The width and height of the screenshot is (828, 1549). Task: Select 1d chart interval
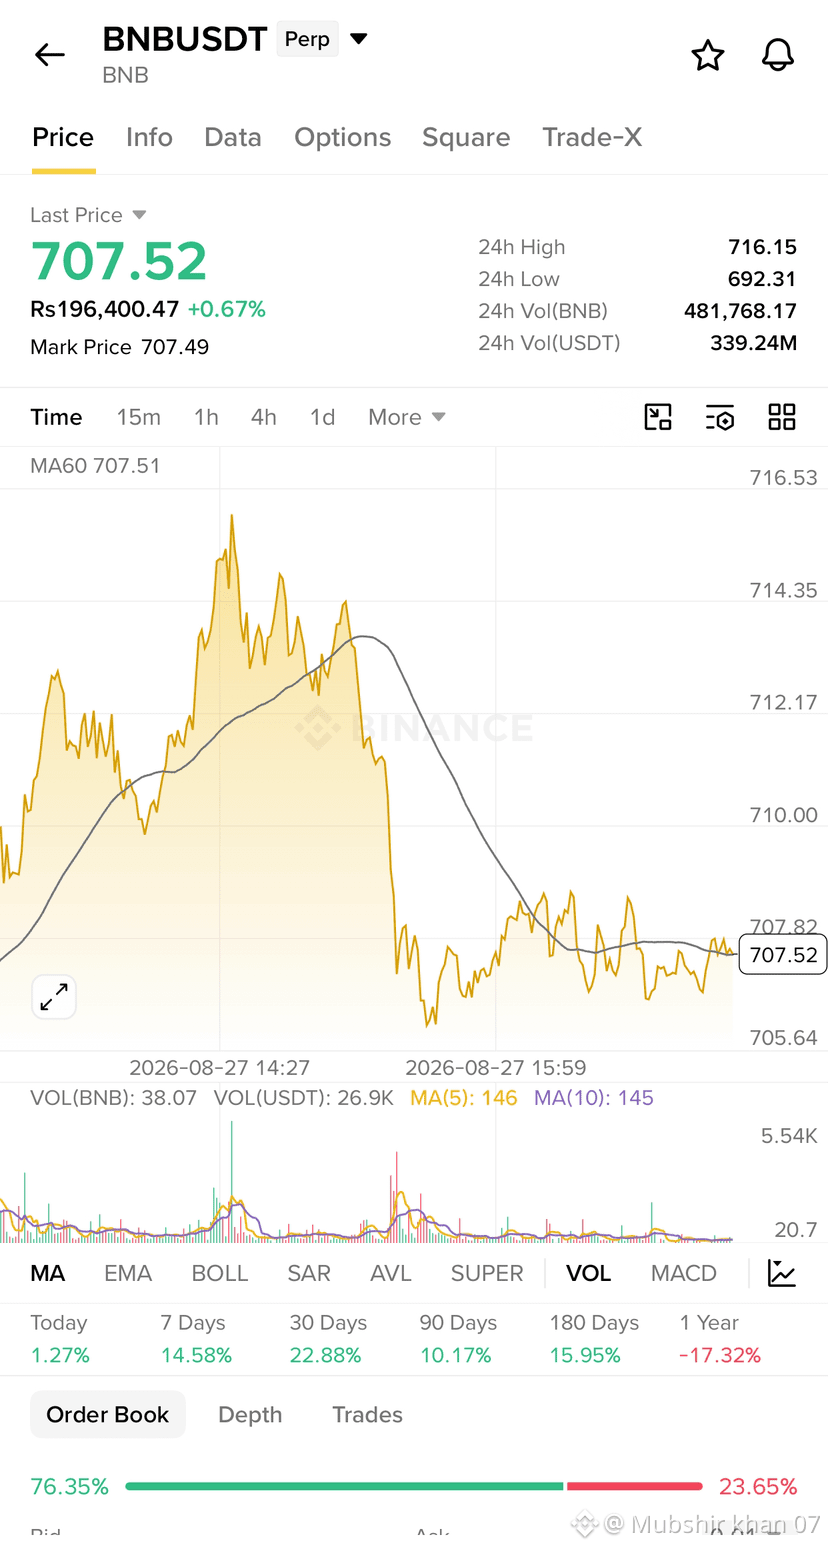point(322,417)
